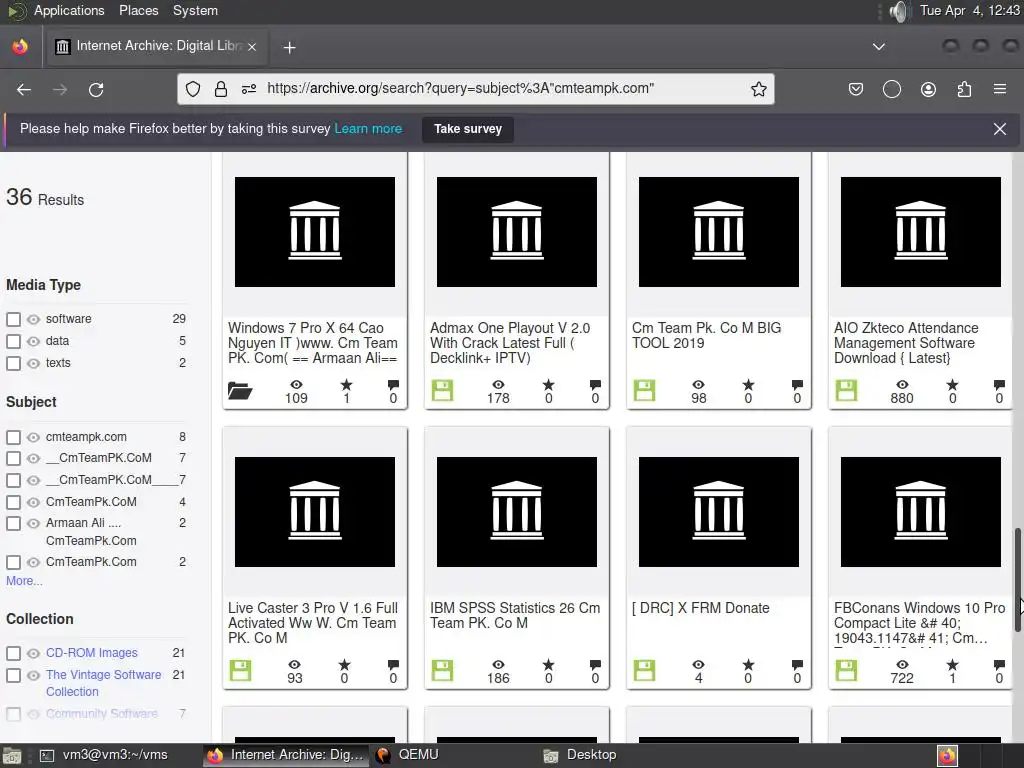The width and height of the screenshot is (1024, 768).
Task: Toggle eye icon for data media type
Action: coord(33,342)
